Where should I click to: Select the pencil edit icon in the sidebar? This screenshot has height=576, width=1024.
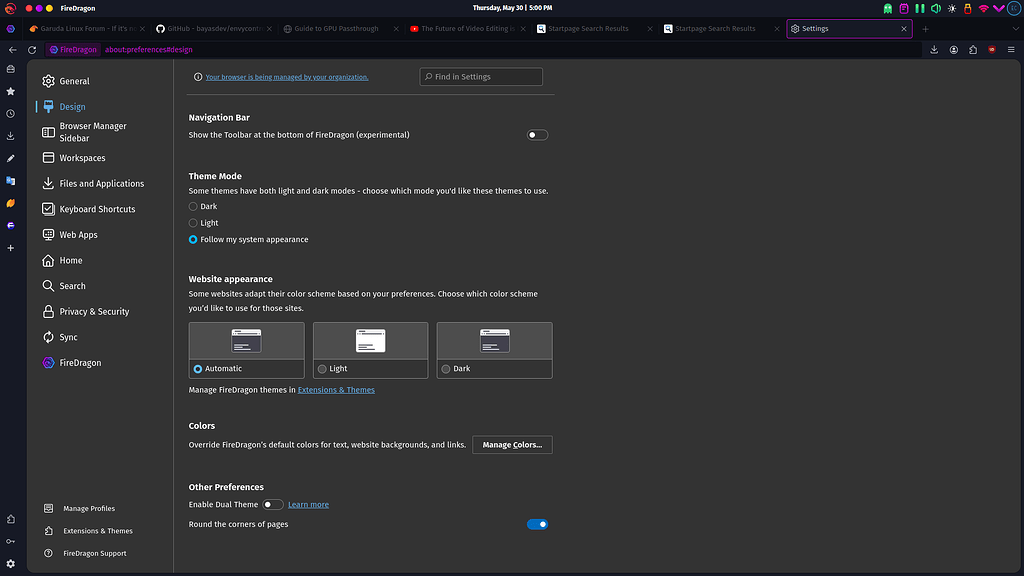(x=10, y=158)
